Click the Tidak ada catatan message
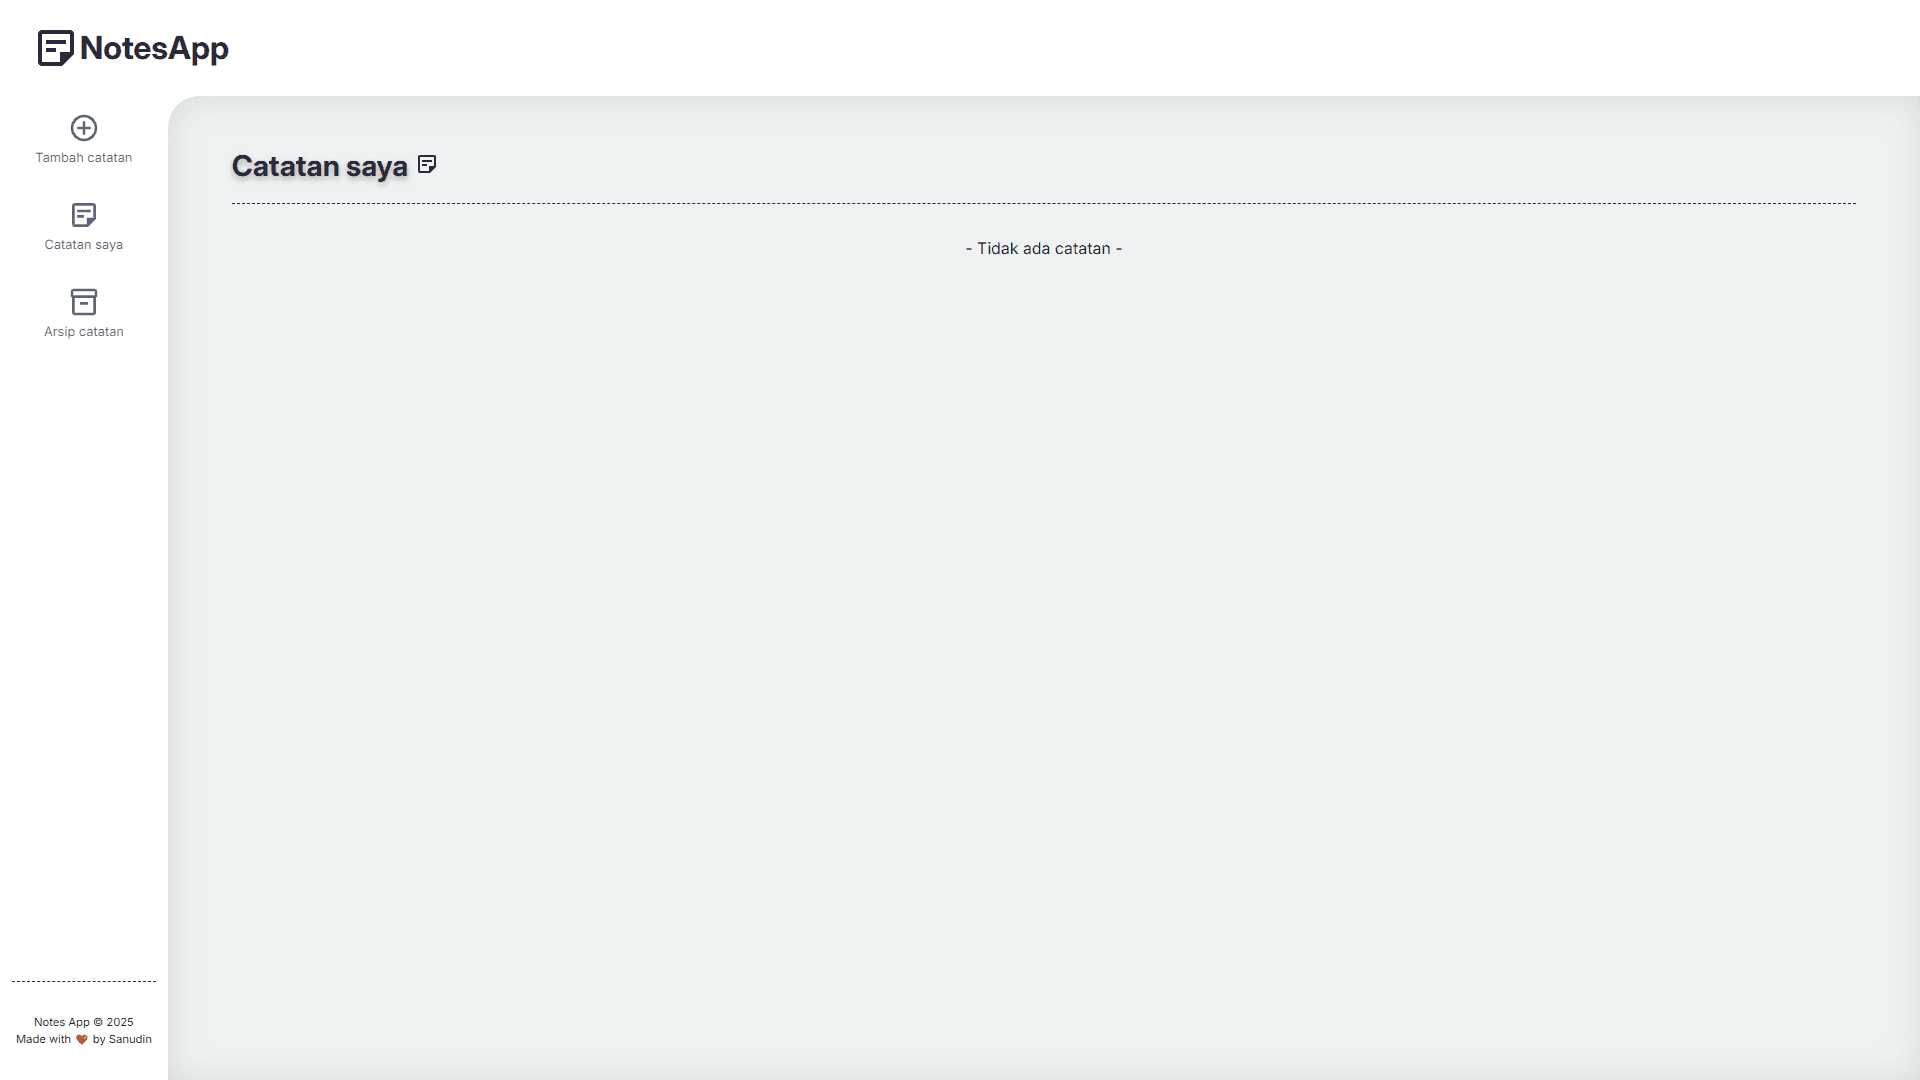Image resolution: width=1920 pixels, height=1080 pixels. (1043, 249)
